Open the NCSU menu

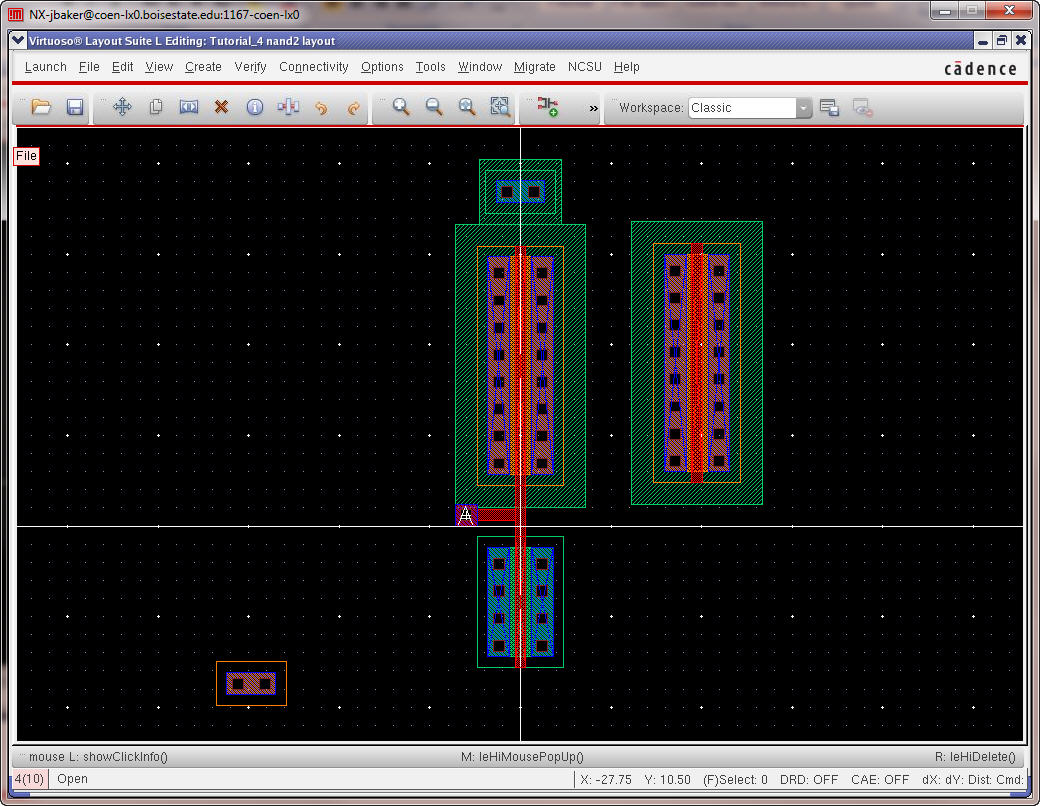click(x=585, y=67)
